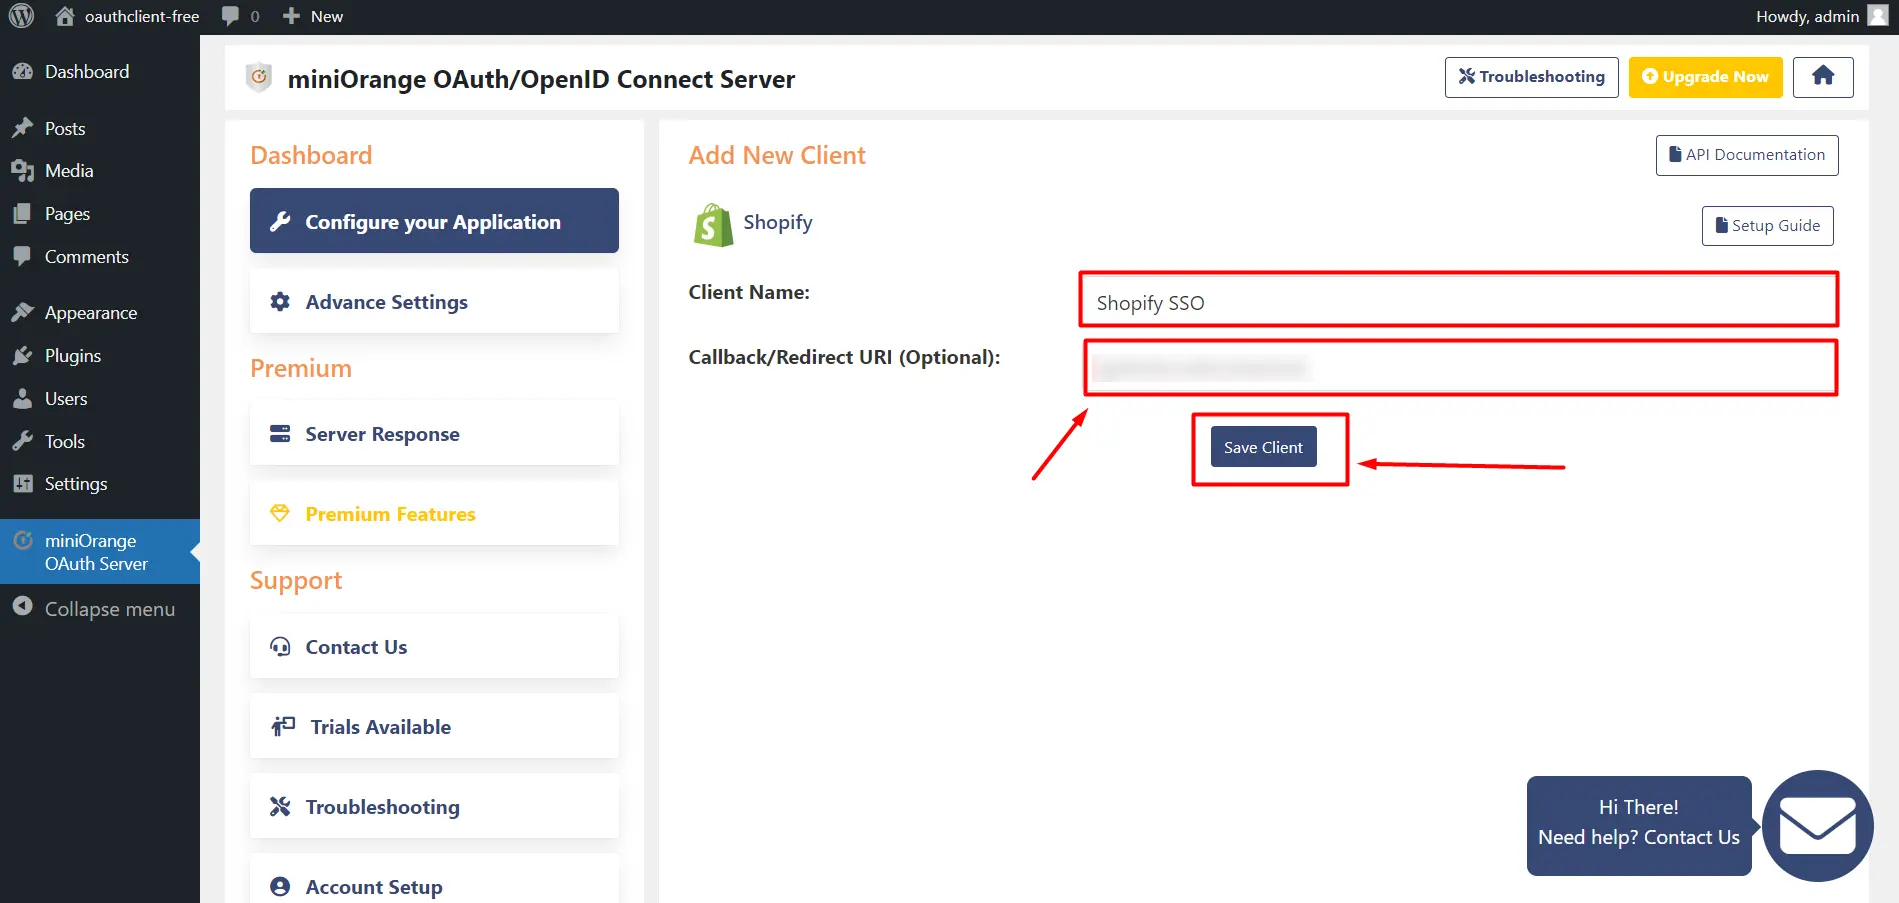Screen dimensions: 1899x903
Task: Open Pages in the sidebar
Action: (100, 214)
